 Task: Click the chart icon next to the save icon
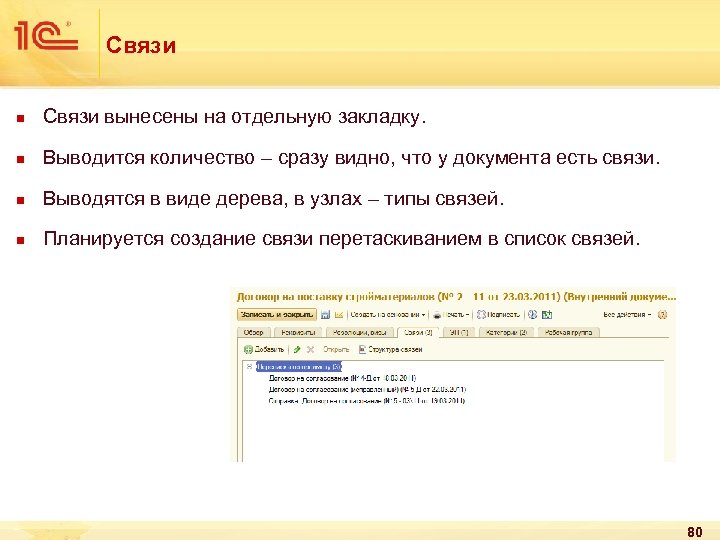tap(339, 315)
